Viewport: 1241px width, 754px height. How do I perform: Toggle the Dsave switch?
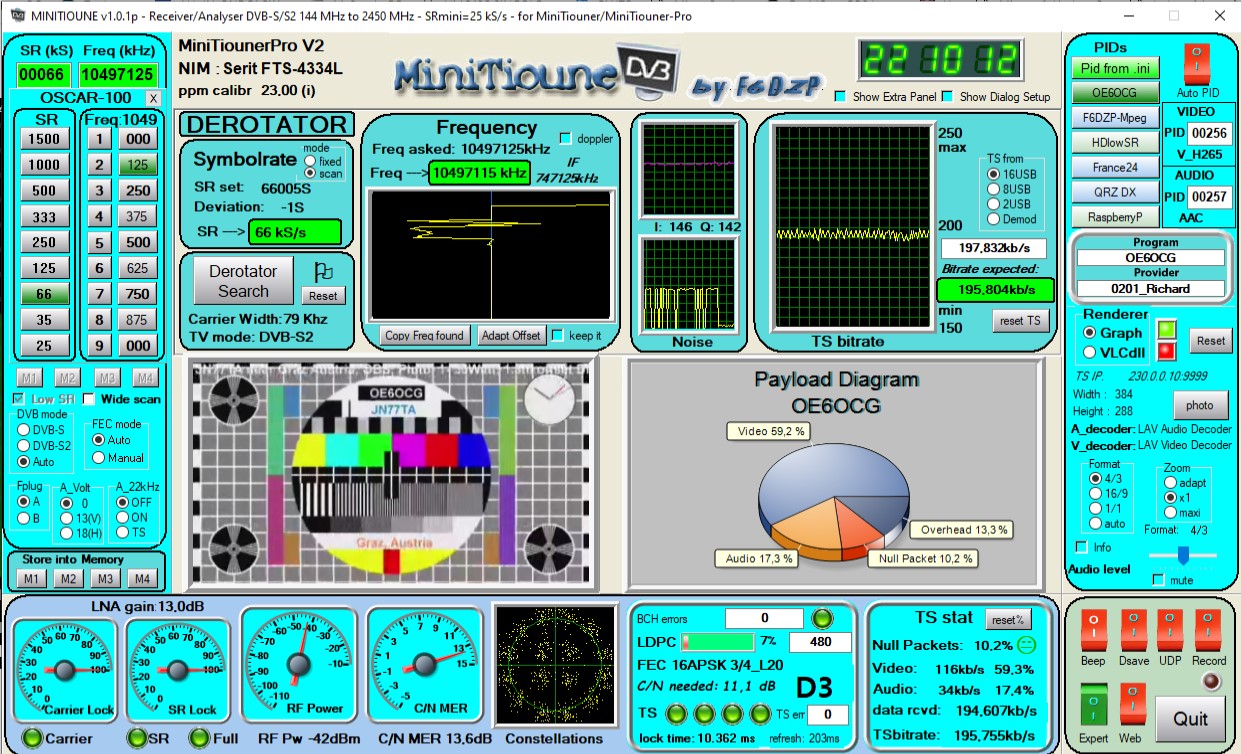coord(1134,630)
